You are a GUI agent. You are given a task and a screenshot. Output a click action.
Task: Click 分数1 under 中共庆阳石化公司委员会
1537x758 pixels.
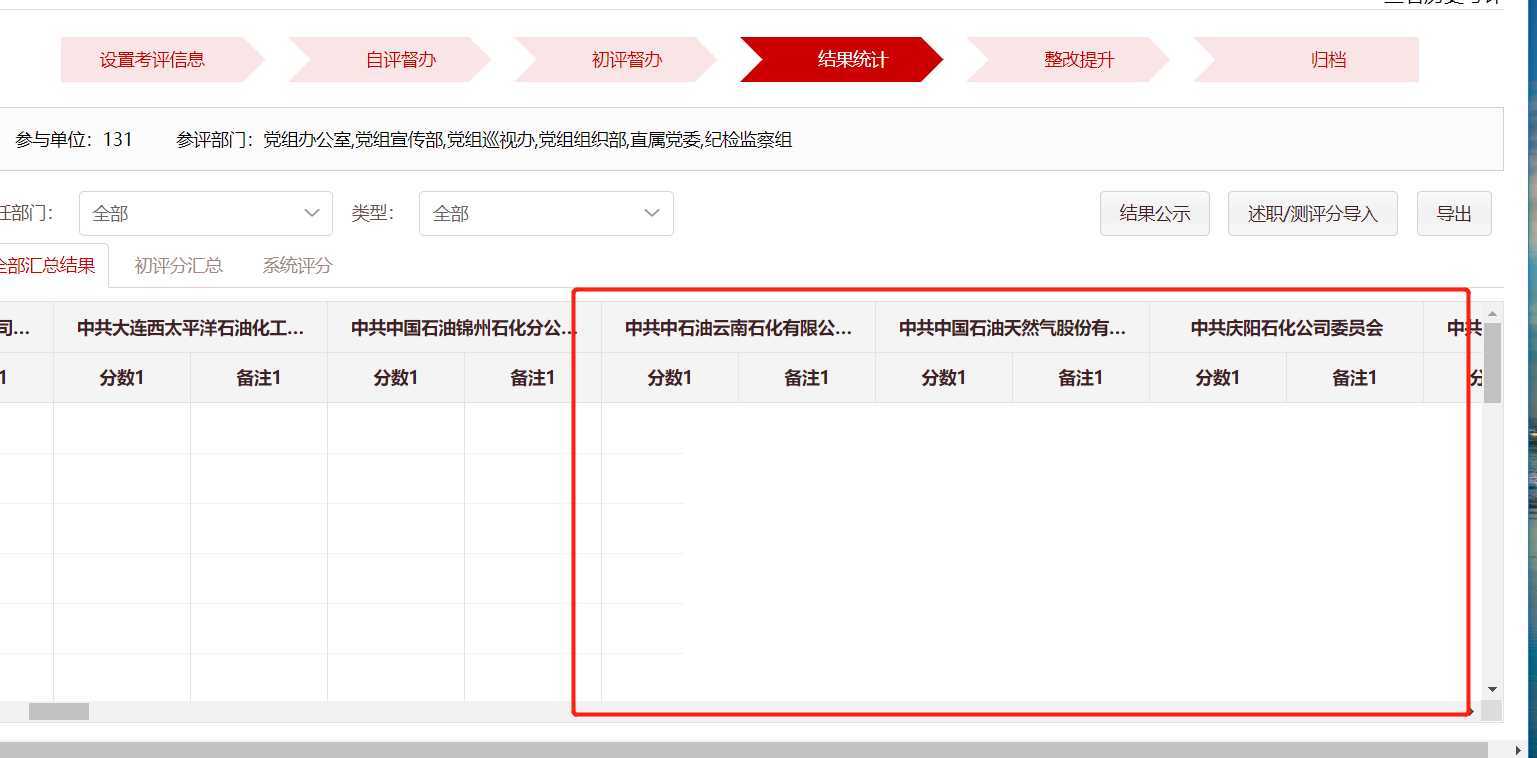click(1218, 378)
